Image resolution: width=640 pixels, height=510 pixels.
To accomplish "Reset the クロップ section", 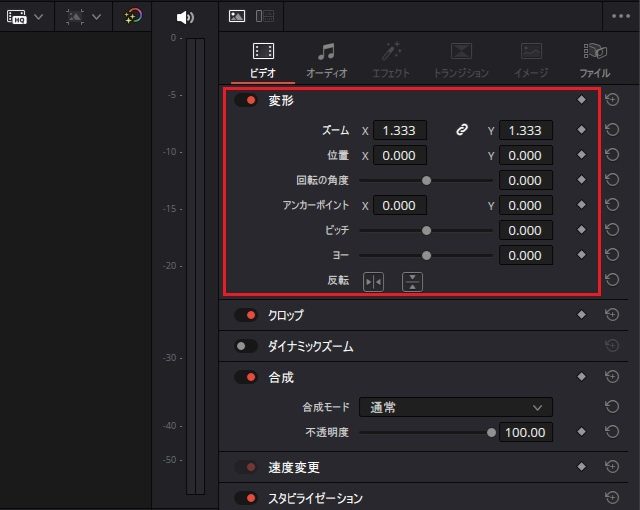I will point(612,315).
